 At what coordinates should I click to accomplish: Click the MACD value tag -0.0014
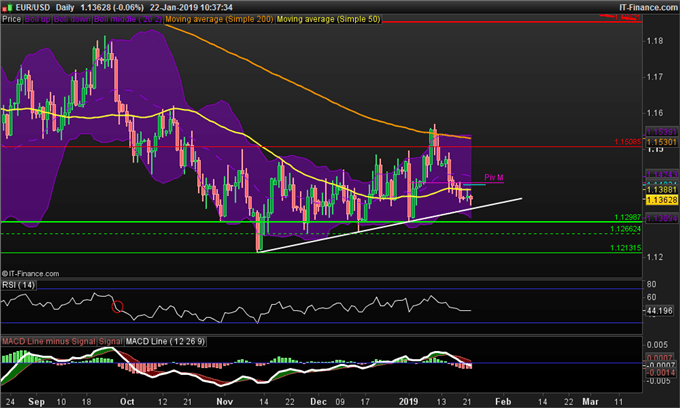[661, 372]
